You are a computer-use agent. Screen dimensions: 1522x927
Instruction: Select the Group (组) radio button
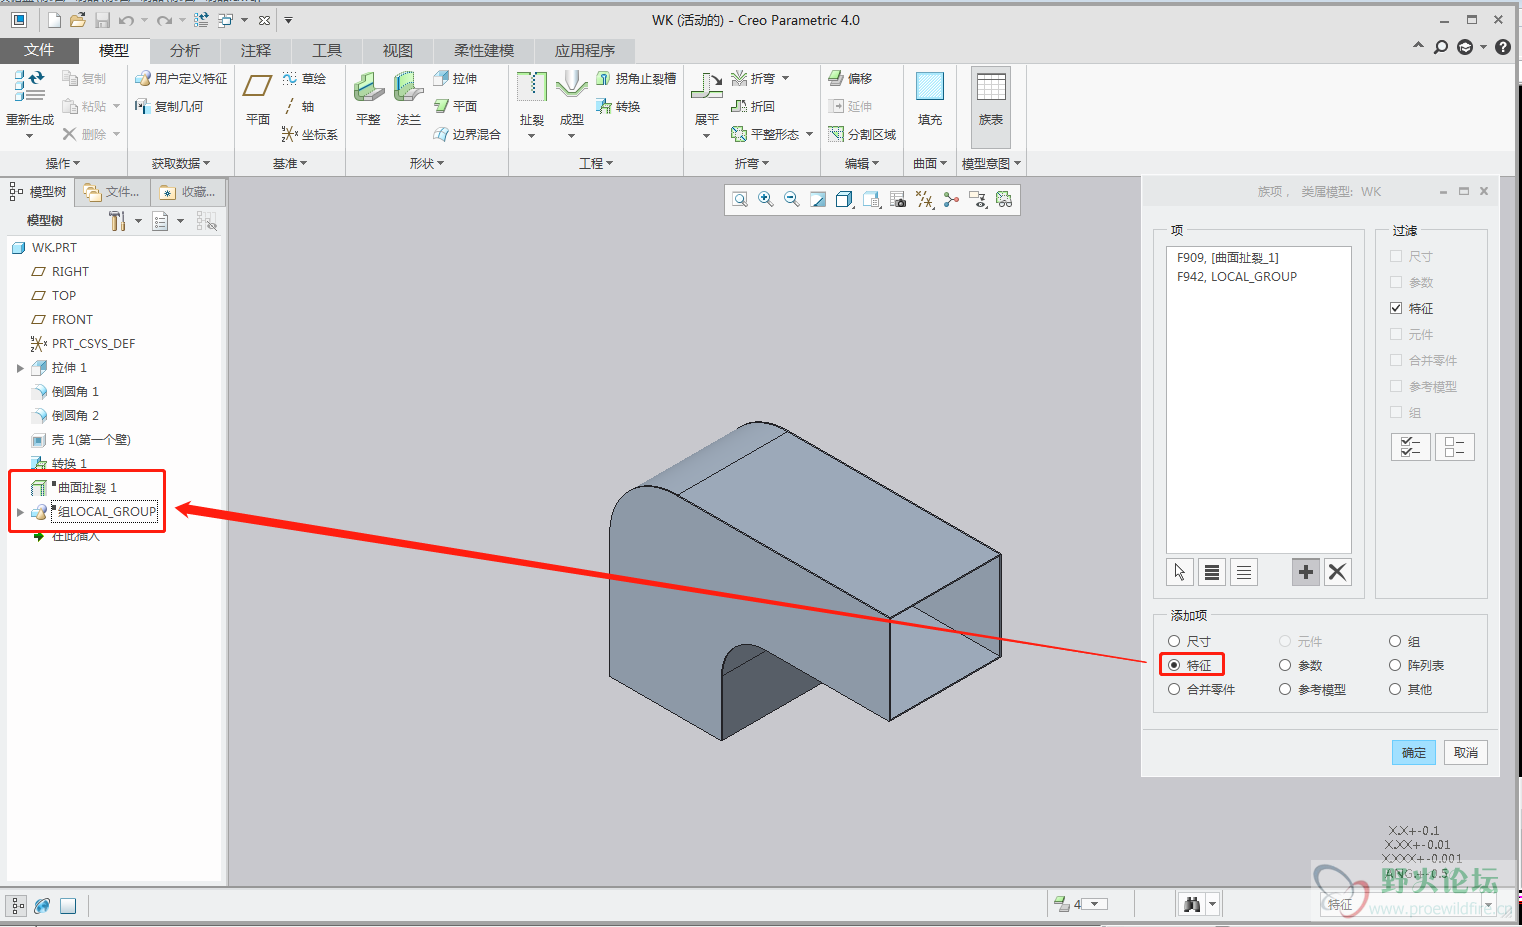click(x=1395, y=641)
